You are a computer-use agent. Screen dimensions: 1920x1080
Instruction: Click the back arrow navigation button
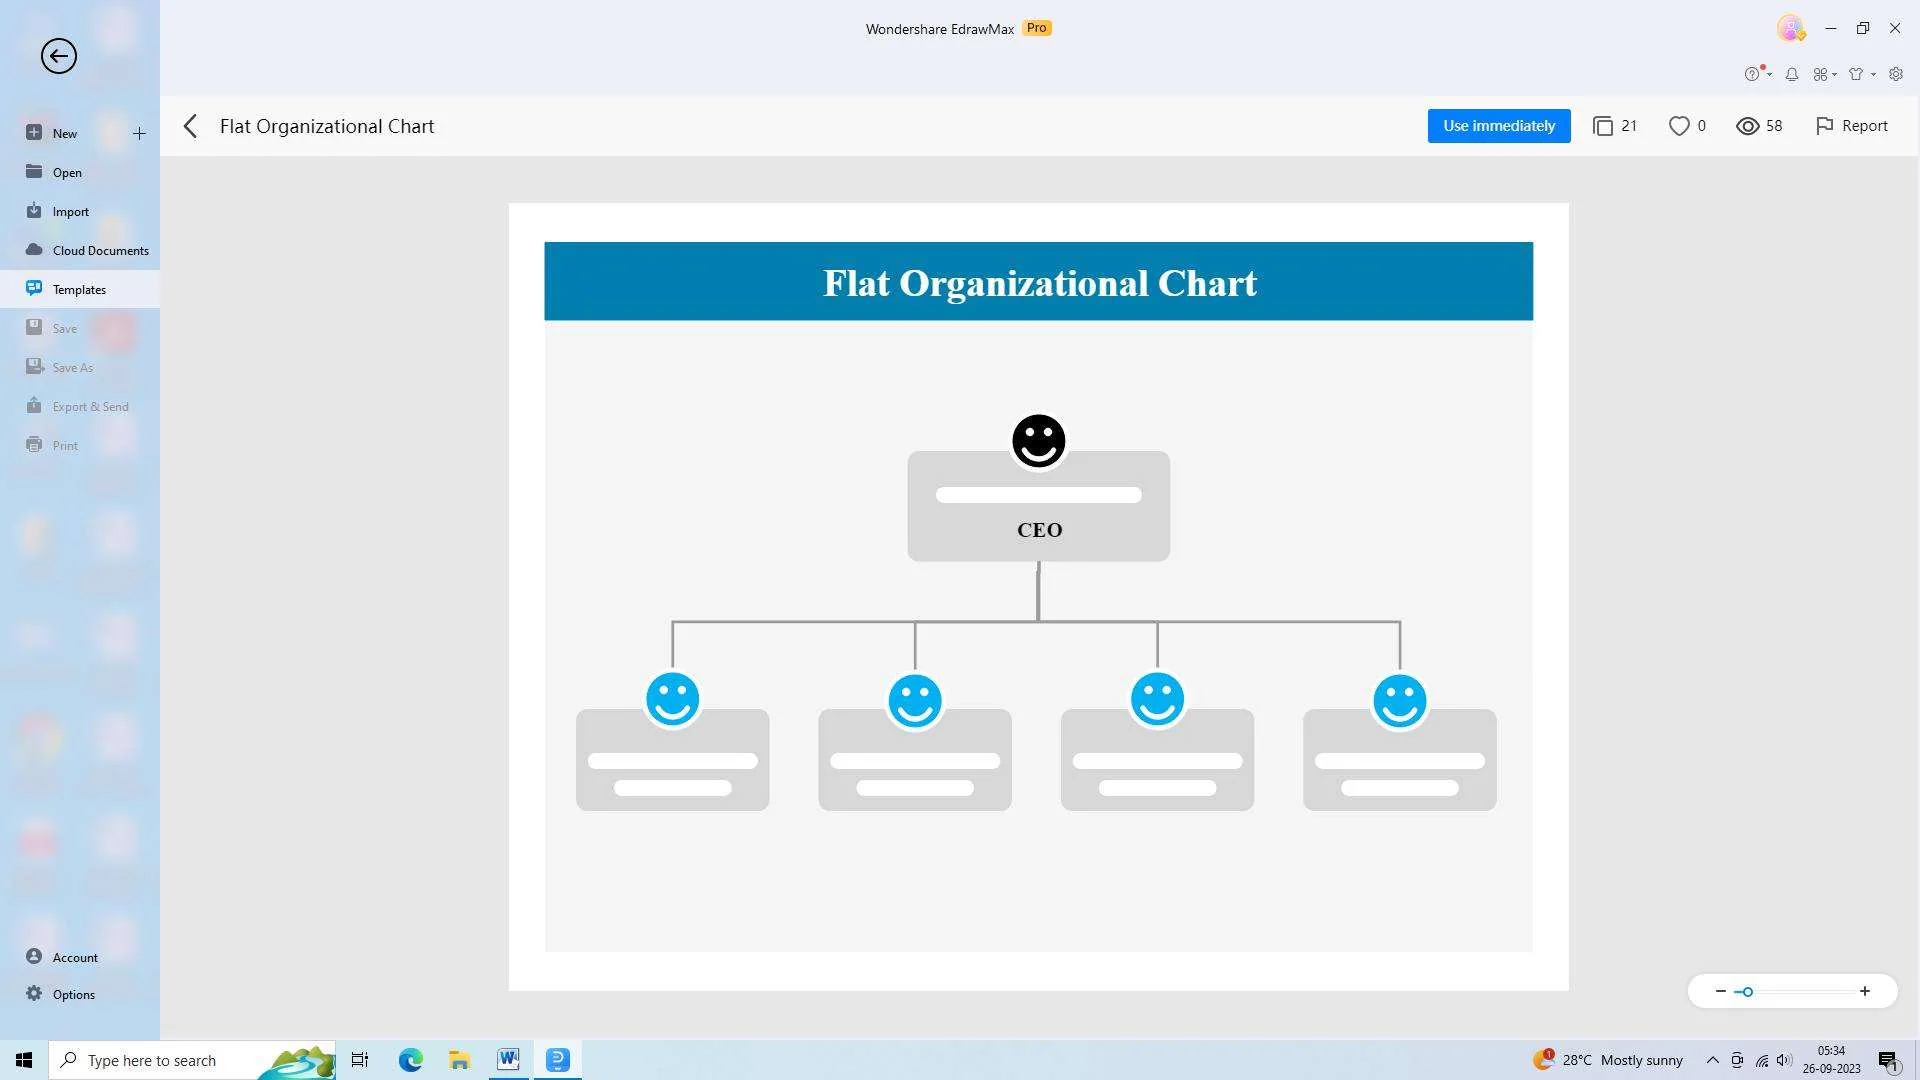pyautogui.click(x=58, y=55)
